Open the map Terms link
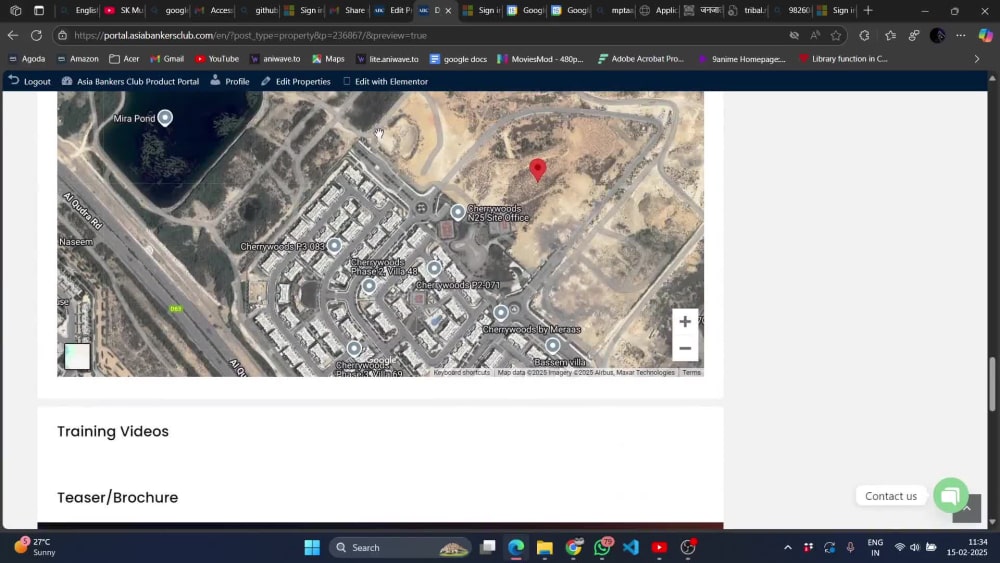 click(691, 372)
